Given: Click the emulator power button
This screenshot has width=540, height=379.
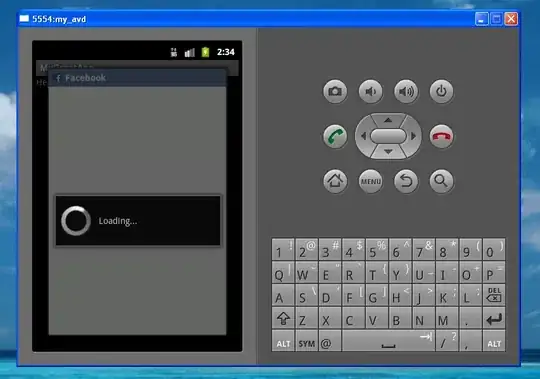Looking at the screenshot, I should pyautogui.click(x=442, y=91).
